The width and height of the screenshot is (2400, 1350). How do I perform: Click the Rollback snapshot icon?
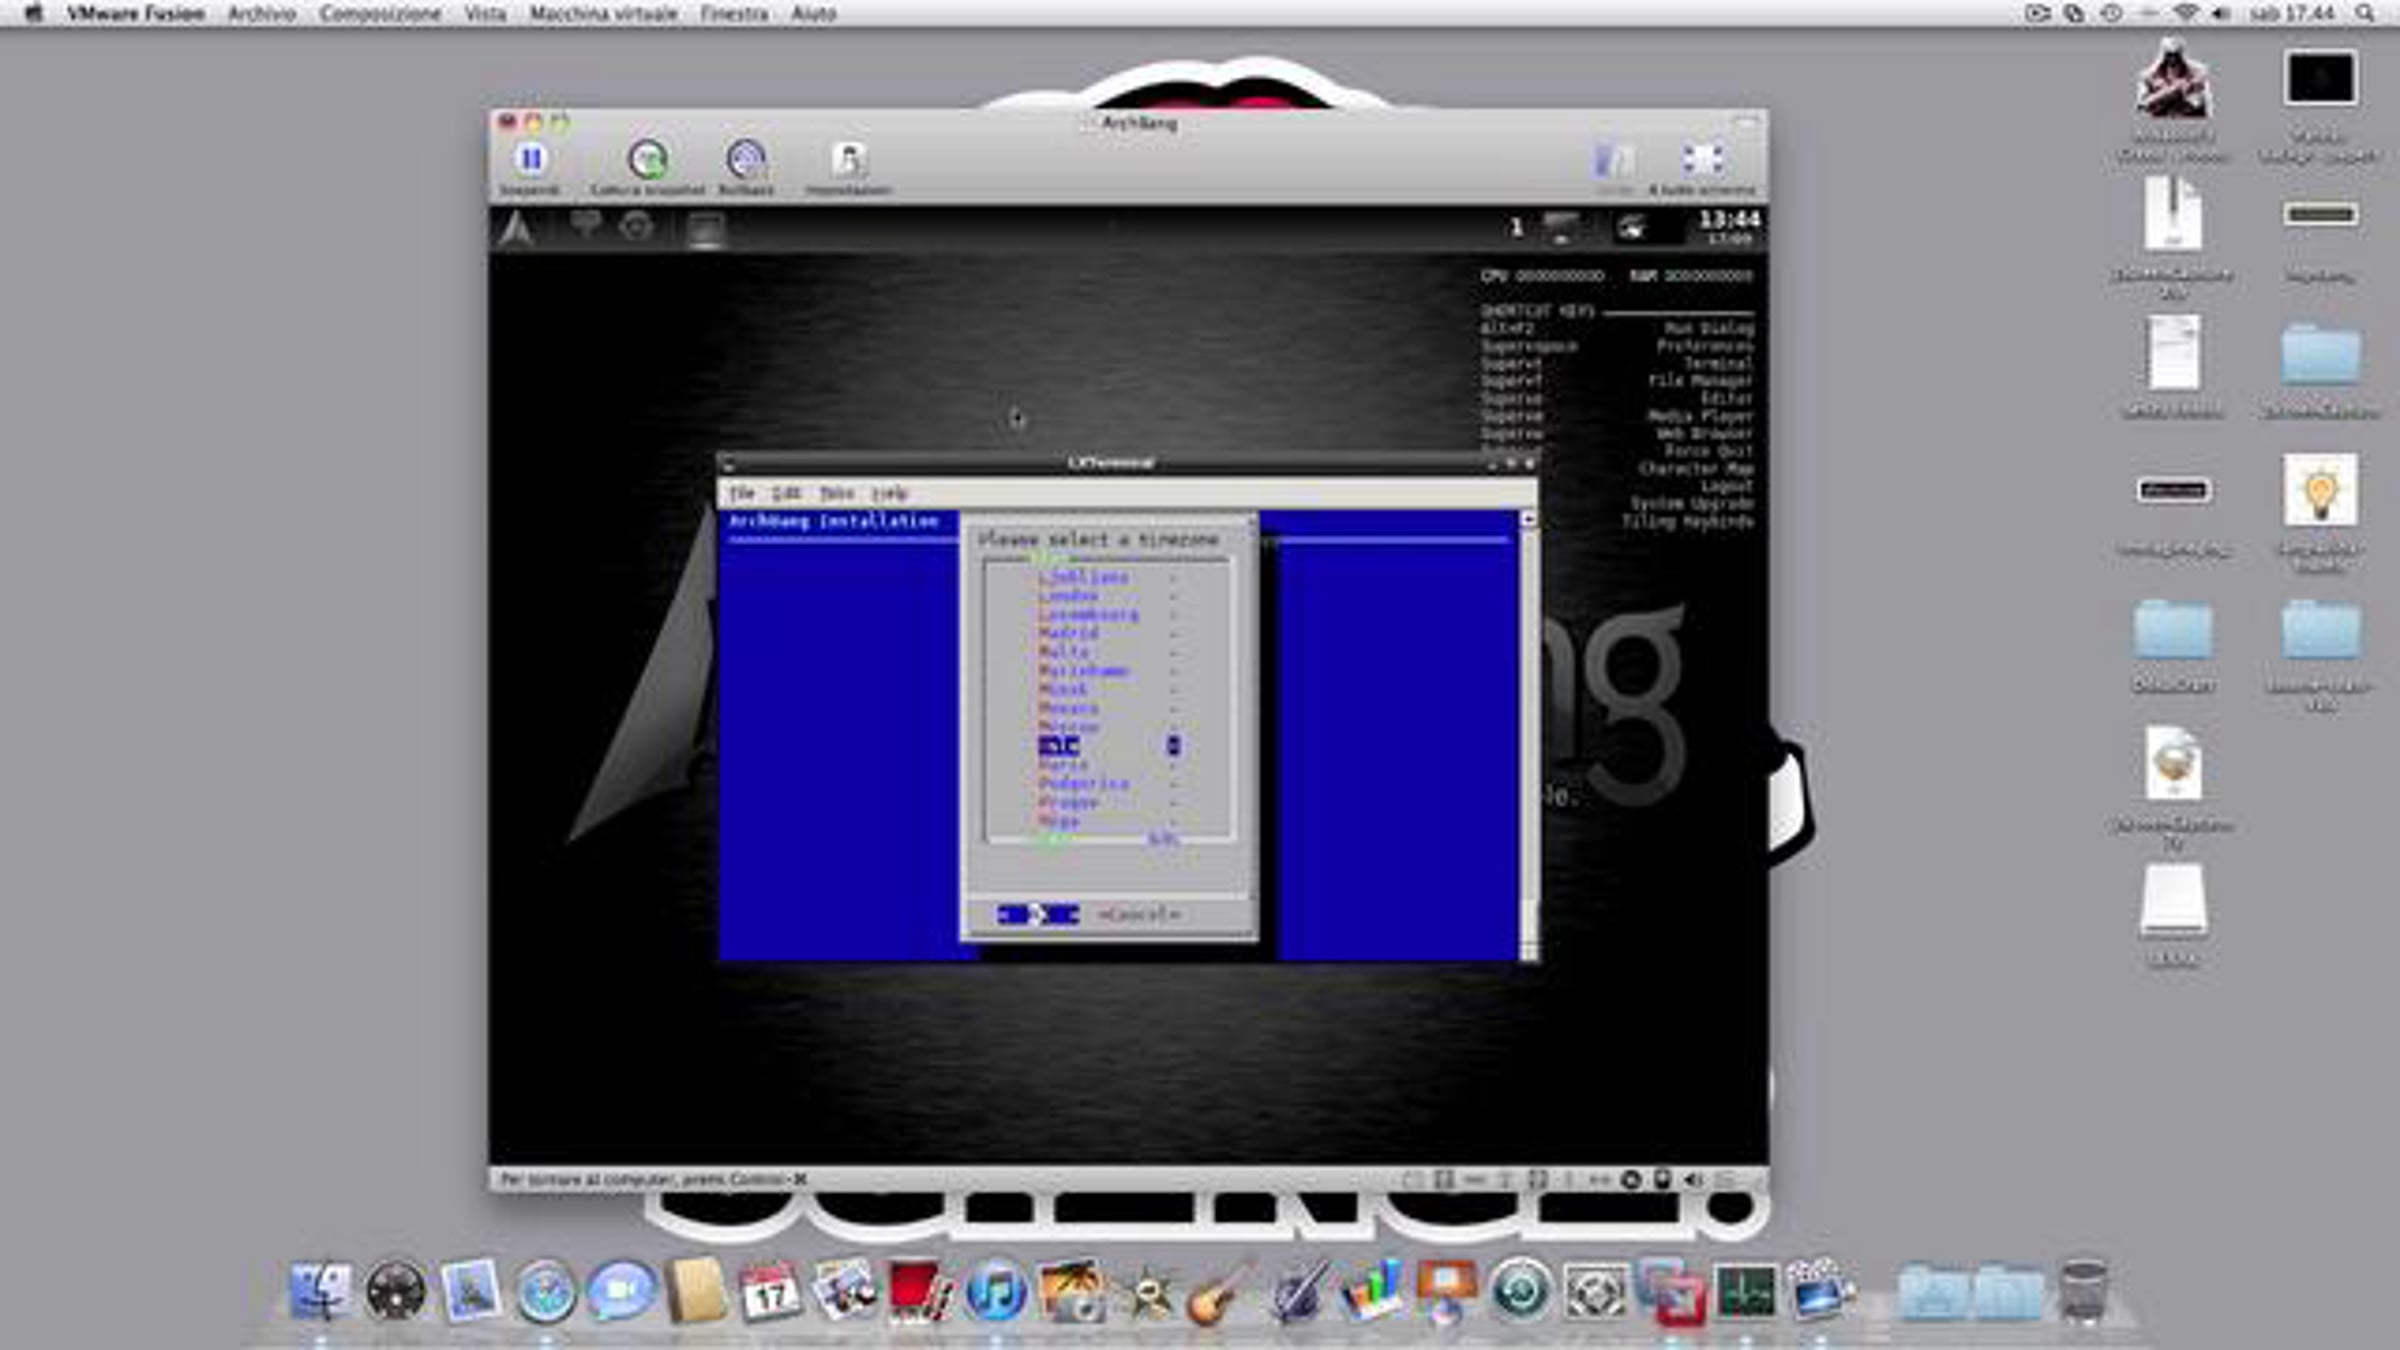(746, 160)
